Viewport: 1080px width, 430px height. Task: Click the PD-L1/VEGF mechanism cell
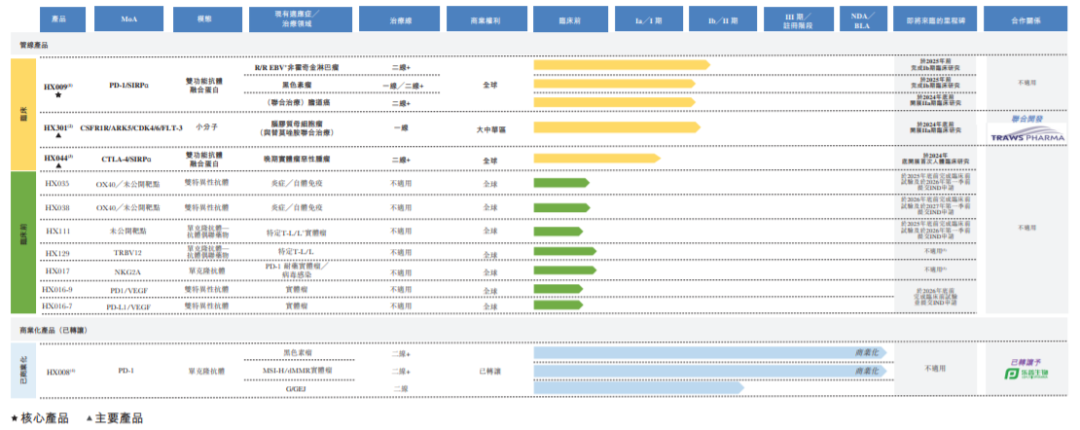pos(129,306)
